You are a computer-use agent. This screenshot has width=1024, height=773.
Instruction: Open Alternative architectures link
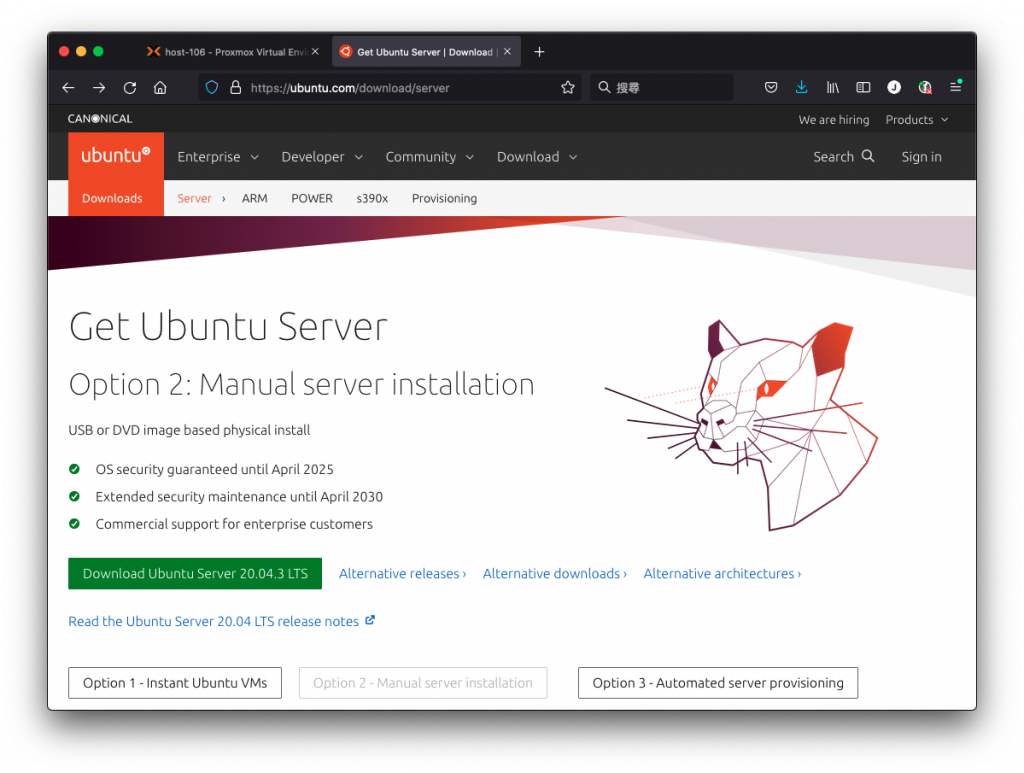pos(722,573)
